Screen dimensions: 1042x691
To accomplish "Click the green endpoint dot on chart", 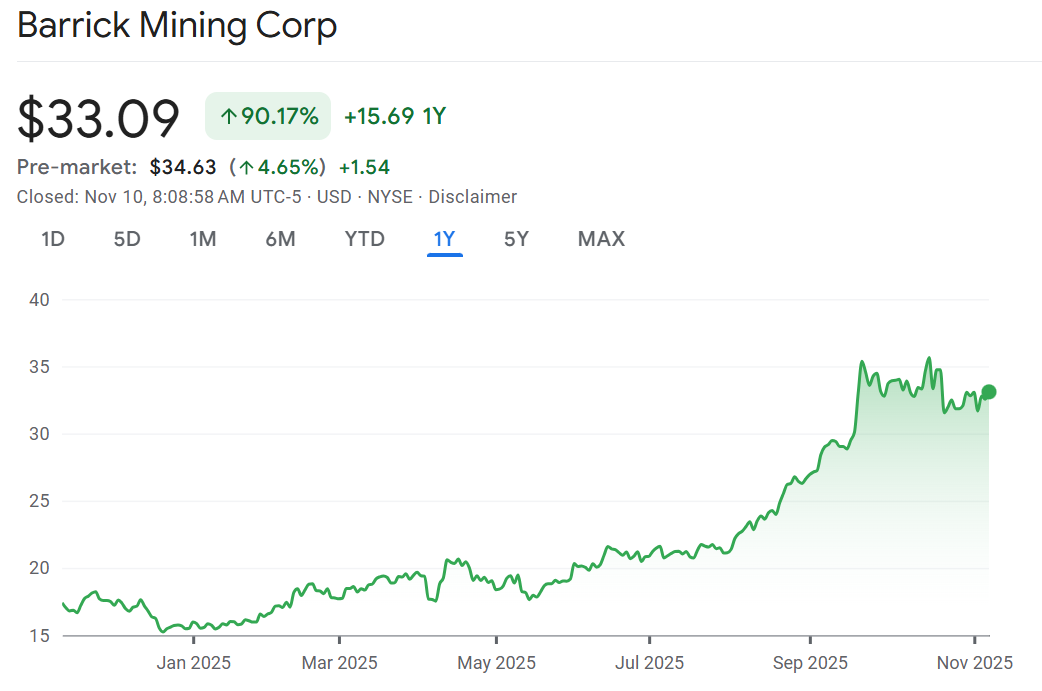I will [x=989, y=392].
